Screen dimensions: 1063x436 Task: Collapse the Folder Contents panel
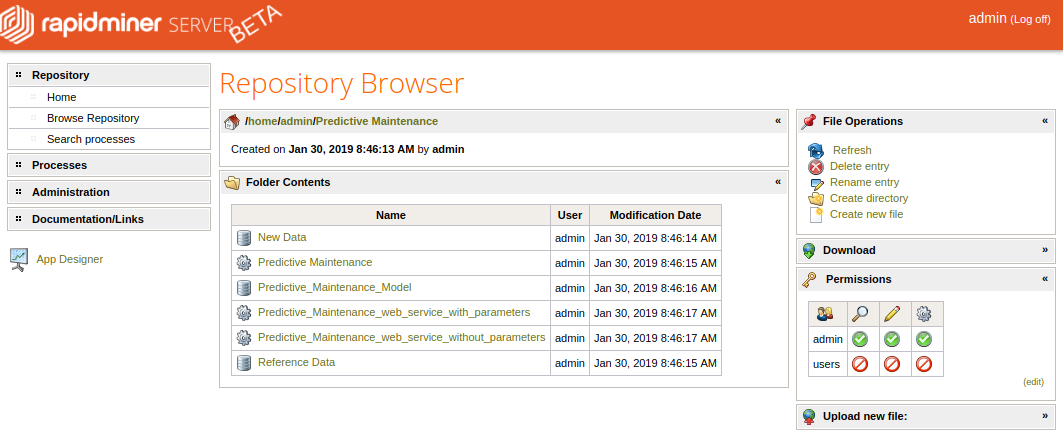(x=778, y=182)
